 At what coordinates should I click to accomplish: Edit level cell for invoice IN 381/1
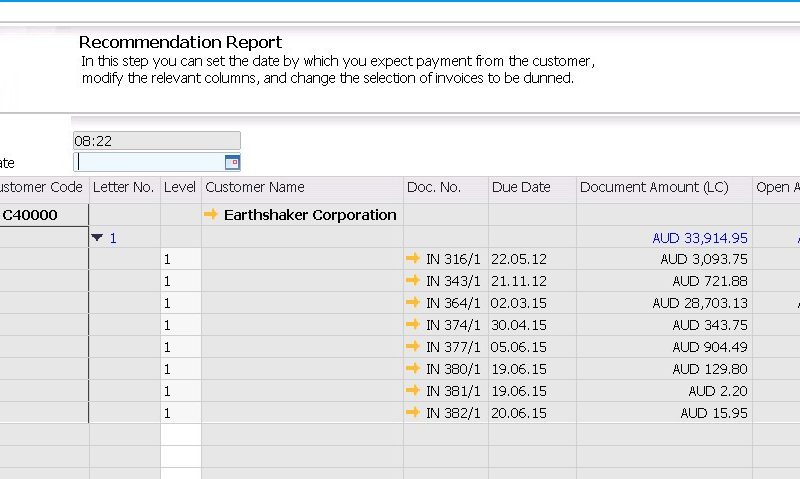181,391
